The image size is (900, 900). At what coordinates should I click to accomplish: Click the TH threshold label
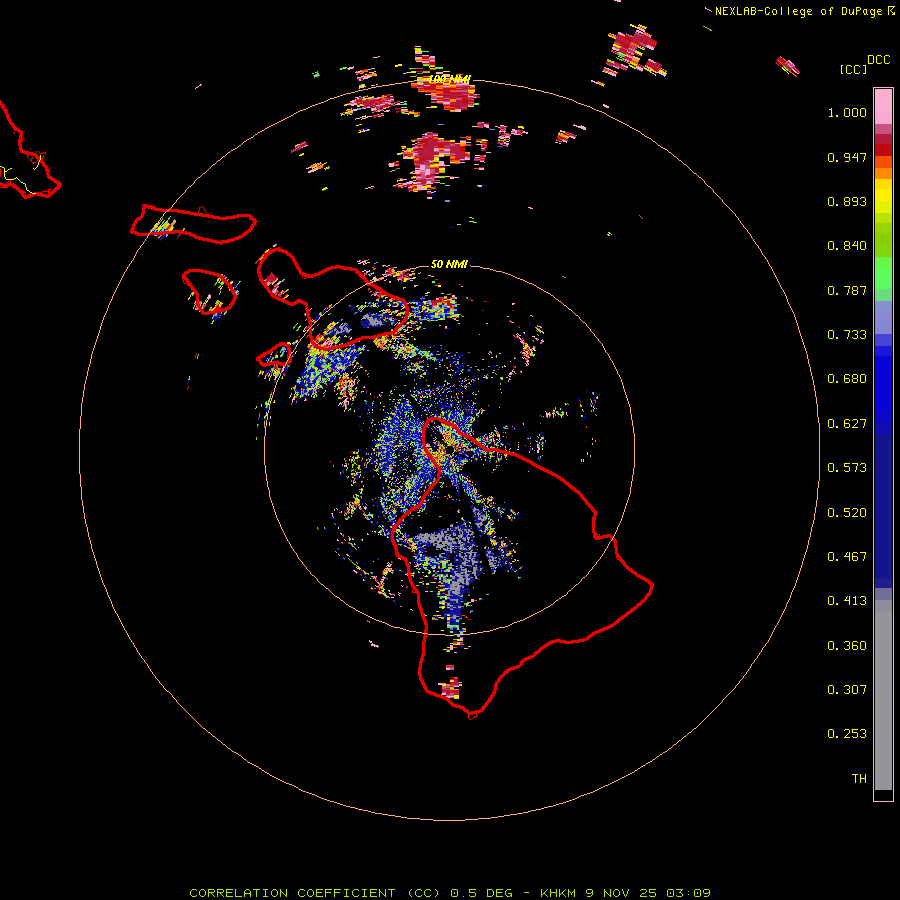(859, 779)
